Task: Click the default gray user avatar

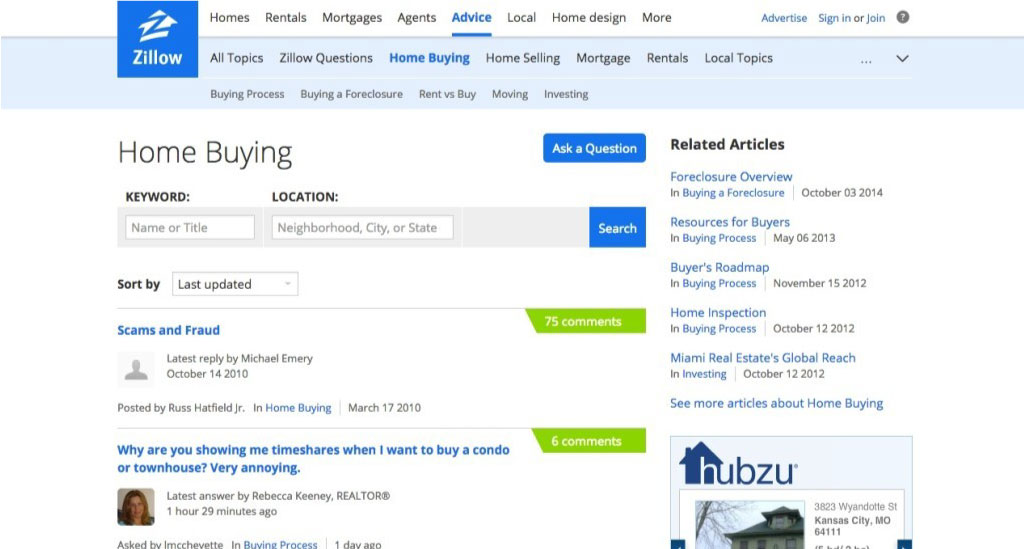Action: pyautogui.click(x=136, y=368)
